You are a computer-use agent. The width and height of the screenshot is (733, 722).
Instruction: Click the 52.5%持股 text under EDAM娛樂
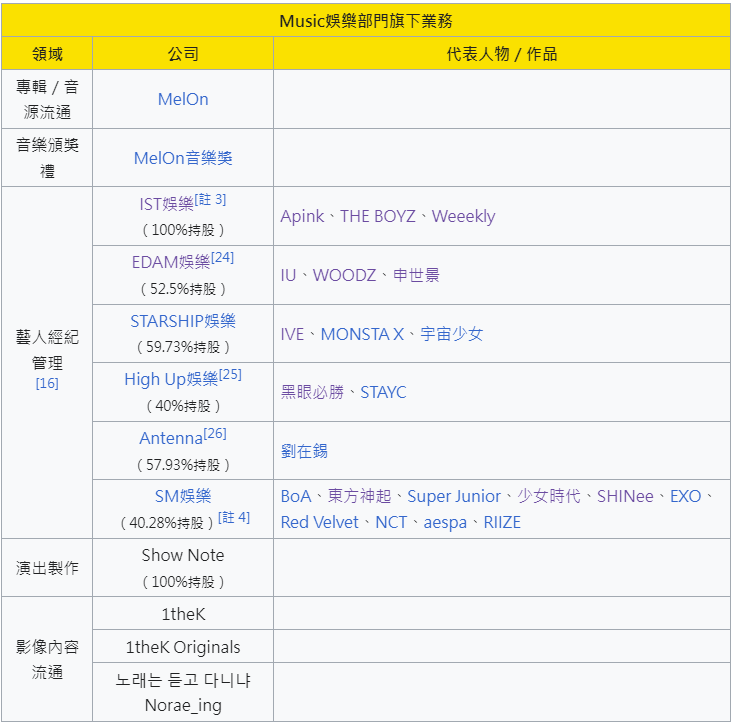(183, 289)
